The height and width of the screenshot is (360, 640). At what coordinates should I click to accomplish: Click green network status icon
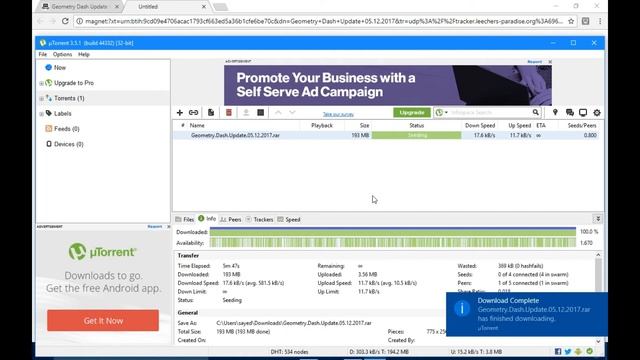pyautogui.click(x=589, y=351)
